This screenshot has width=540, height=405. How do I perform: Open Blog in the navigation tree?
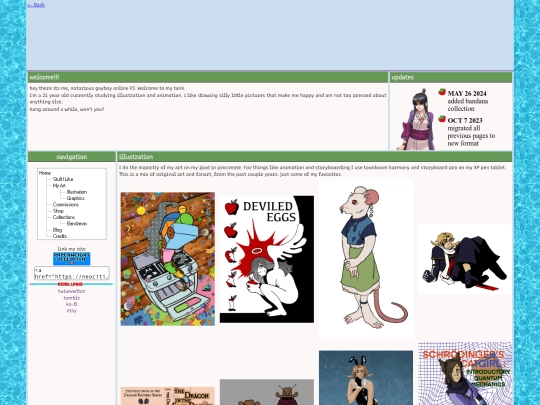click(x=57, y=230)
